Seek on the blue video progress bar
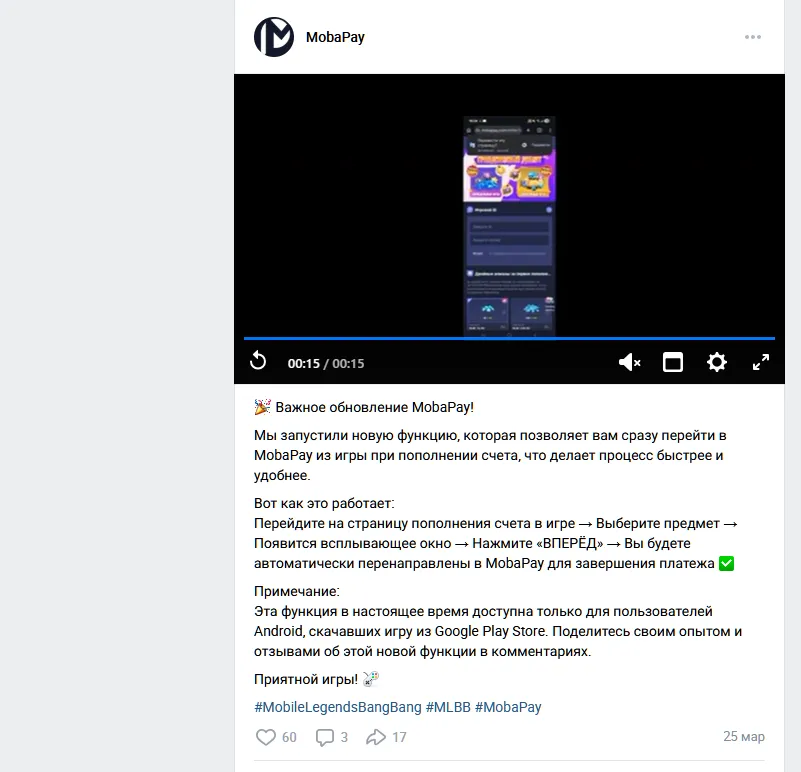This screenshot has height=772, width=801. click(x=509, y=338)
